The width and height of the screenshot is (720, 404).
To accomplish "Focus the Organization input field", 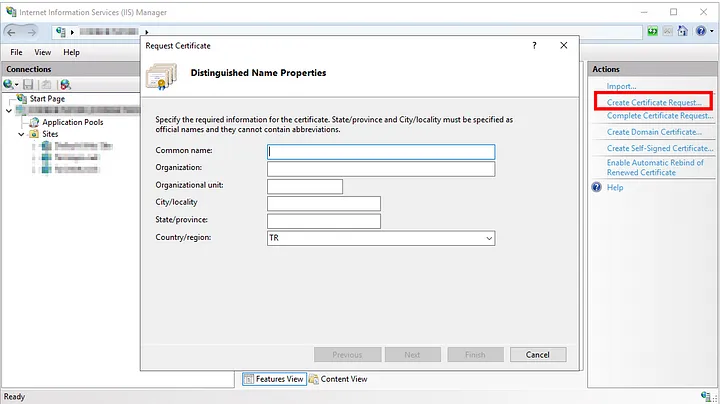I will (381, 169).
